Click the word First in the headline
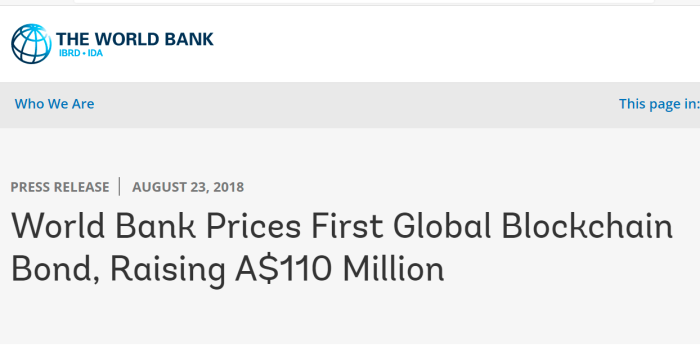 (347, 226)
